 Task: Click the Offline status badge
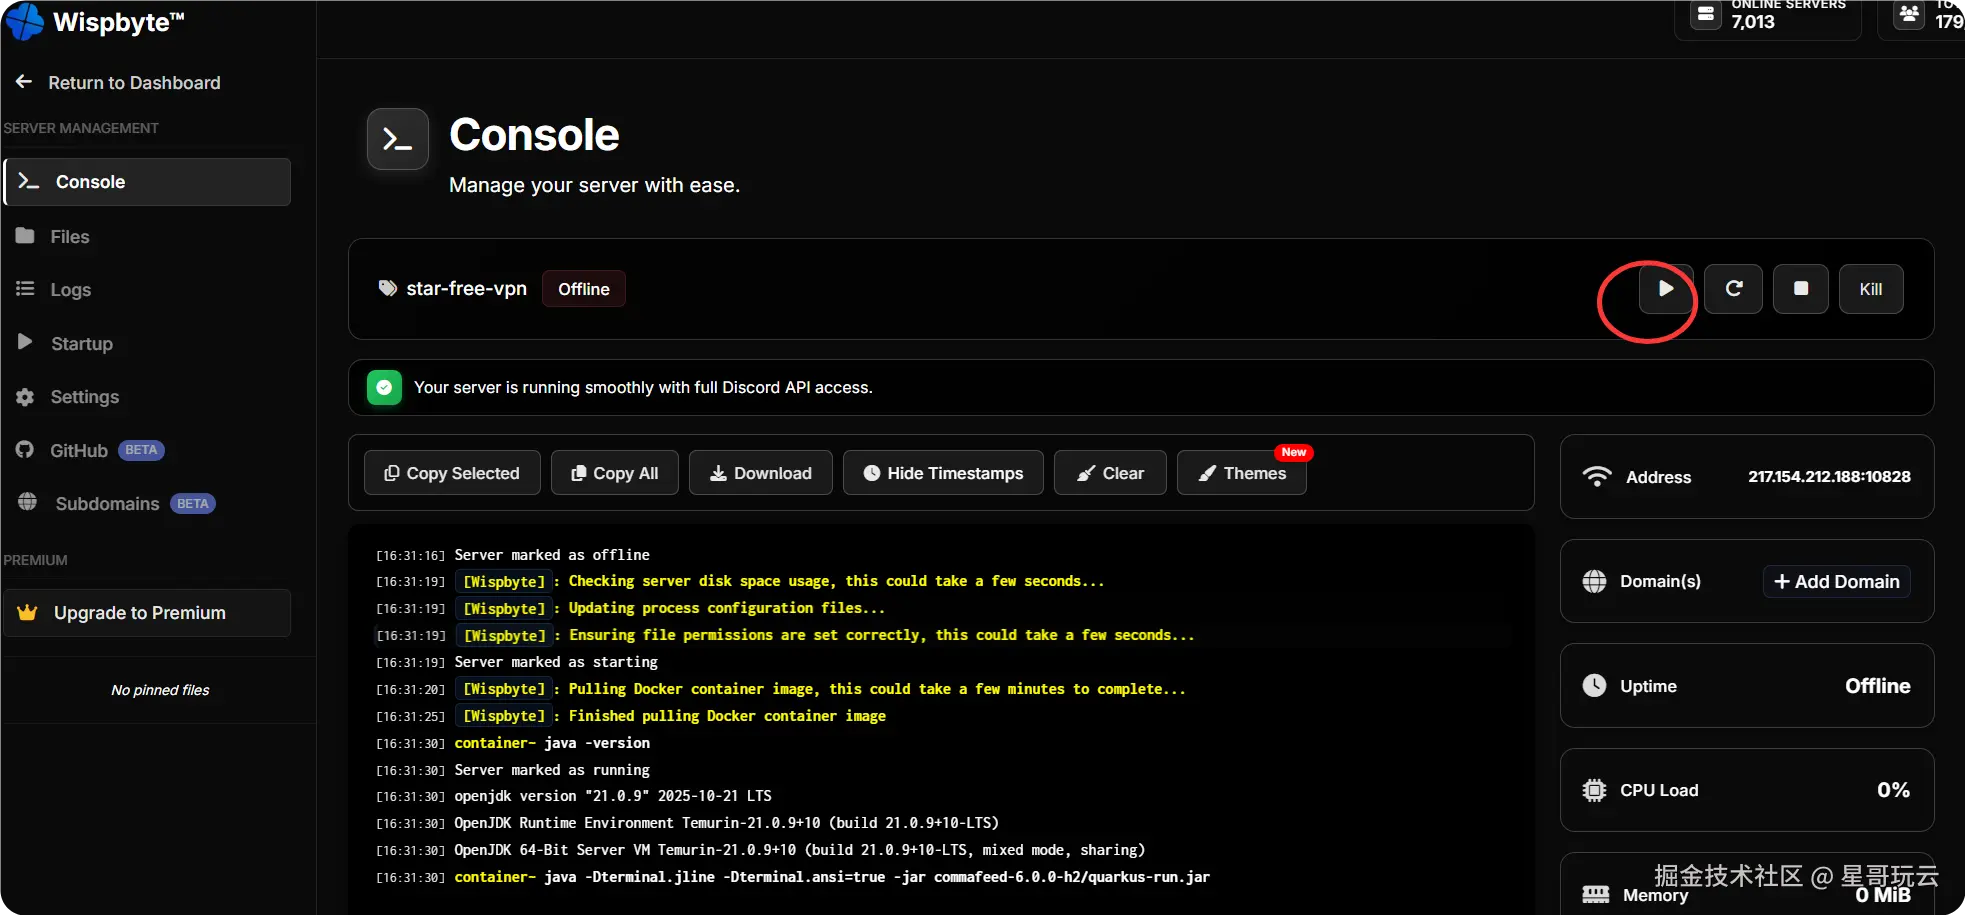click(584, 289)
